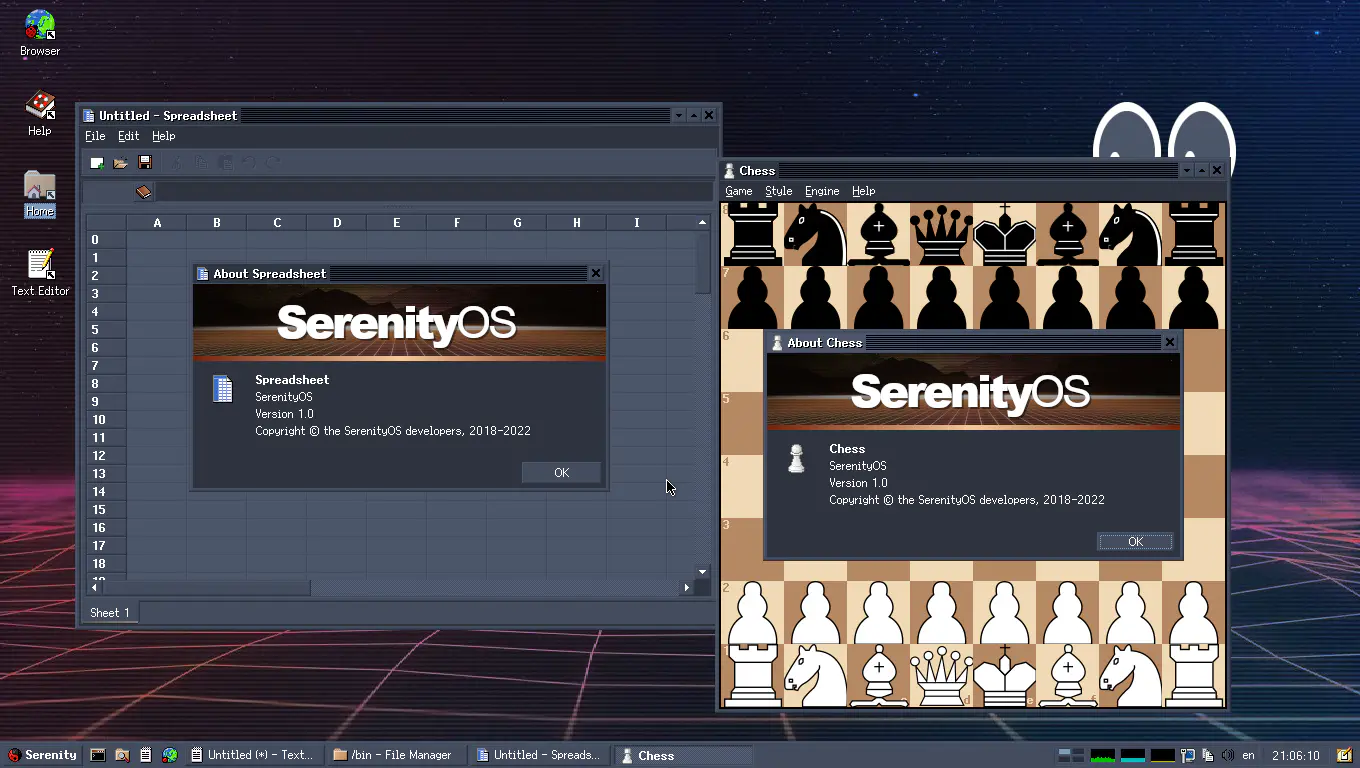Image resolution: width=1360 pixels, height=768 pixels.
Task: Open the functions help book icon
Action: point(144,192)
